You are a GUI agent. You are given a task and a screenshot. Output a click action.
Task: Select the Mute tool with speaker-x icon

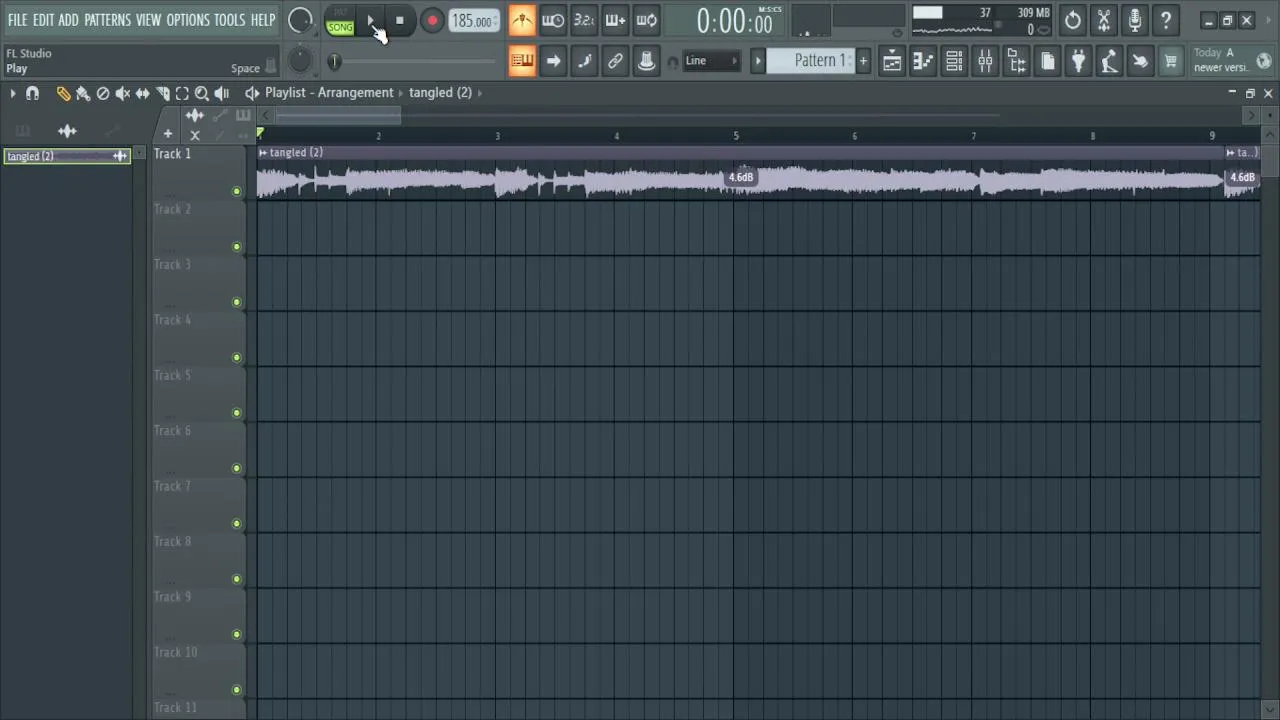pyautogui.click(x=123, y=93)
